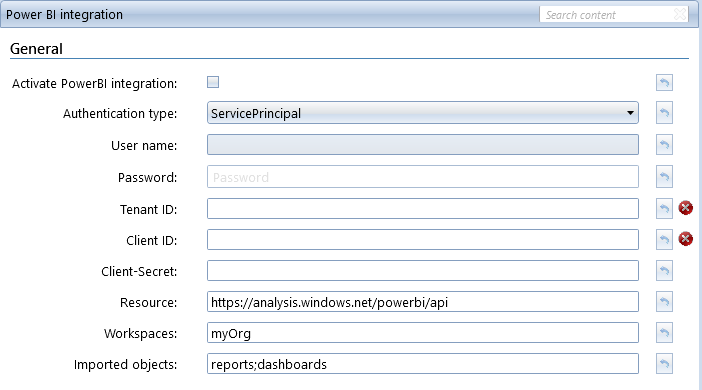Reset the Tenant ID field
702x390 pixels.
[x=664, y=209]
